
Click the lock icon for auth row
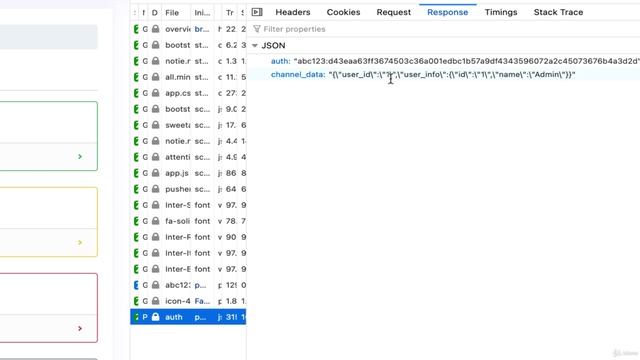pyautogui.click(x=156, y=317)
